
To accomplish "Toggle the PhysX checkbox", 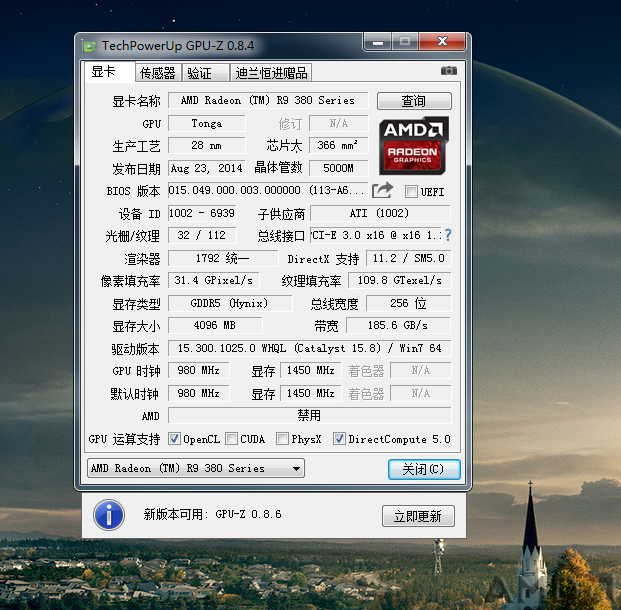I will click(x=282, y=438).
